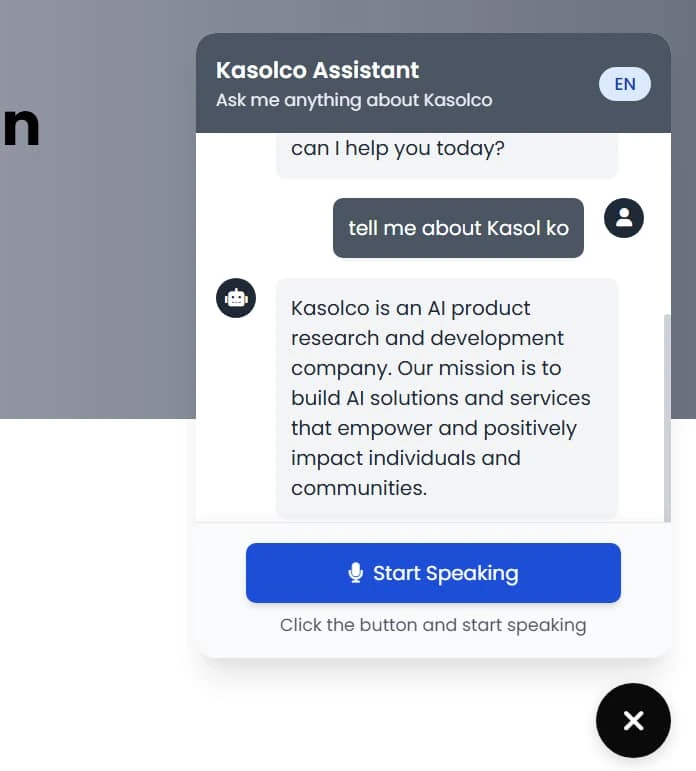The height and width of the screenshot is (771, 696).
Task: Click the "impact individuals and" reply line
Action: click(x=405, y=458)
